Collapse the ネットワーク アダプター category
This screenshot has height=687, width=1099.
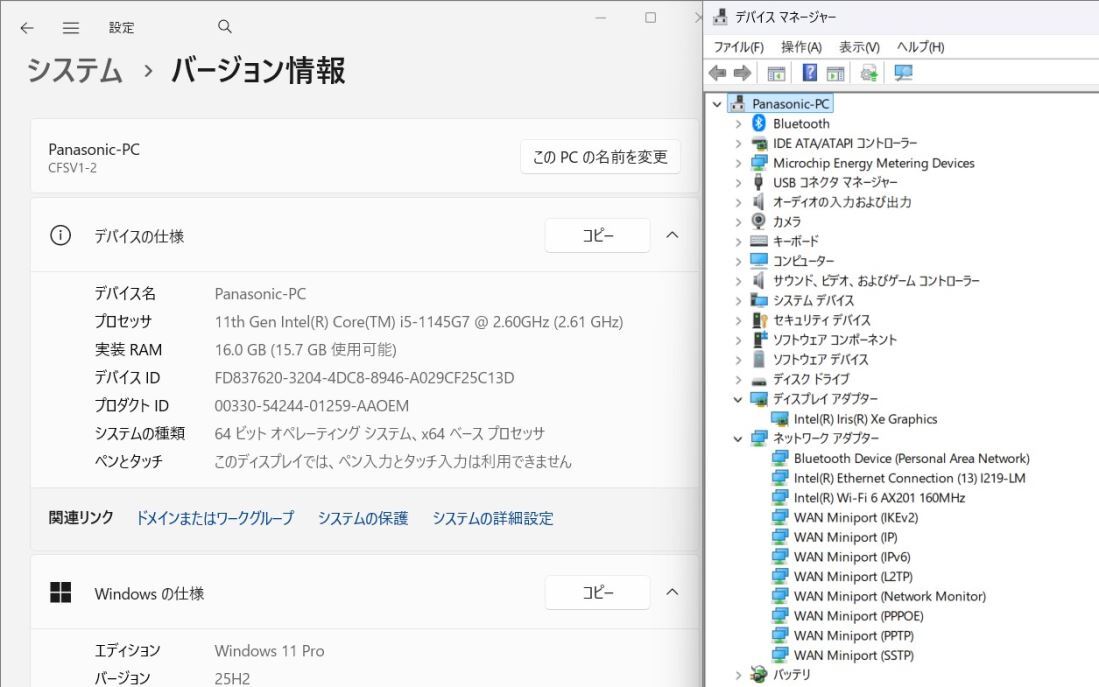[x=739, y=438]
